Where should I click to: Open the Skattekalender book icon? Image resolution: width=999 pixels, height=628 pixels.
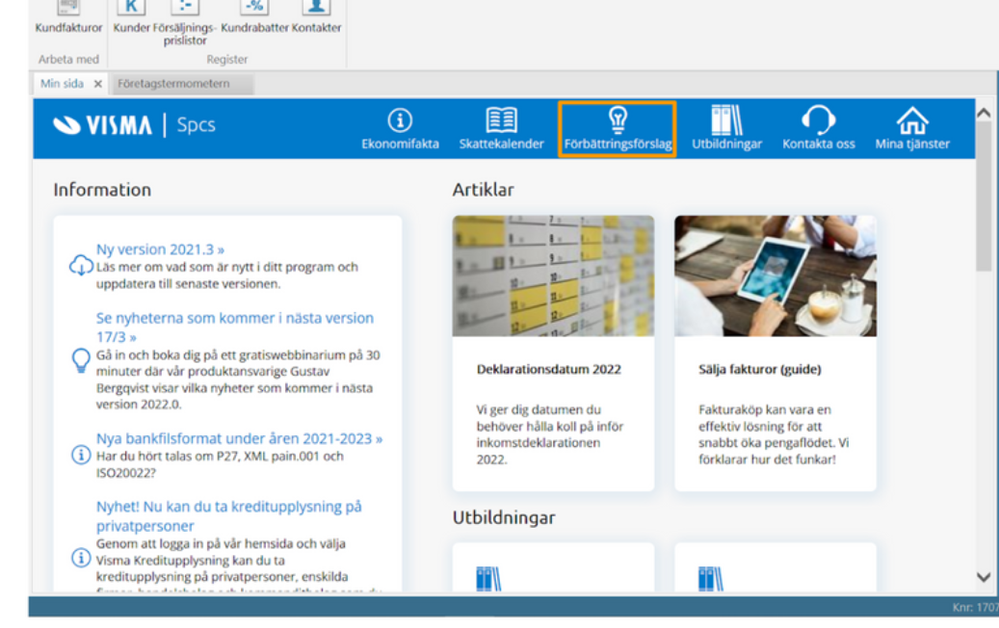pyautogui.click(x=501, y=122)
